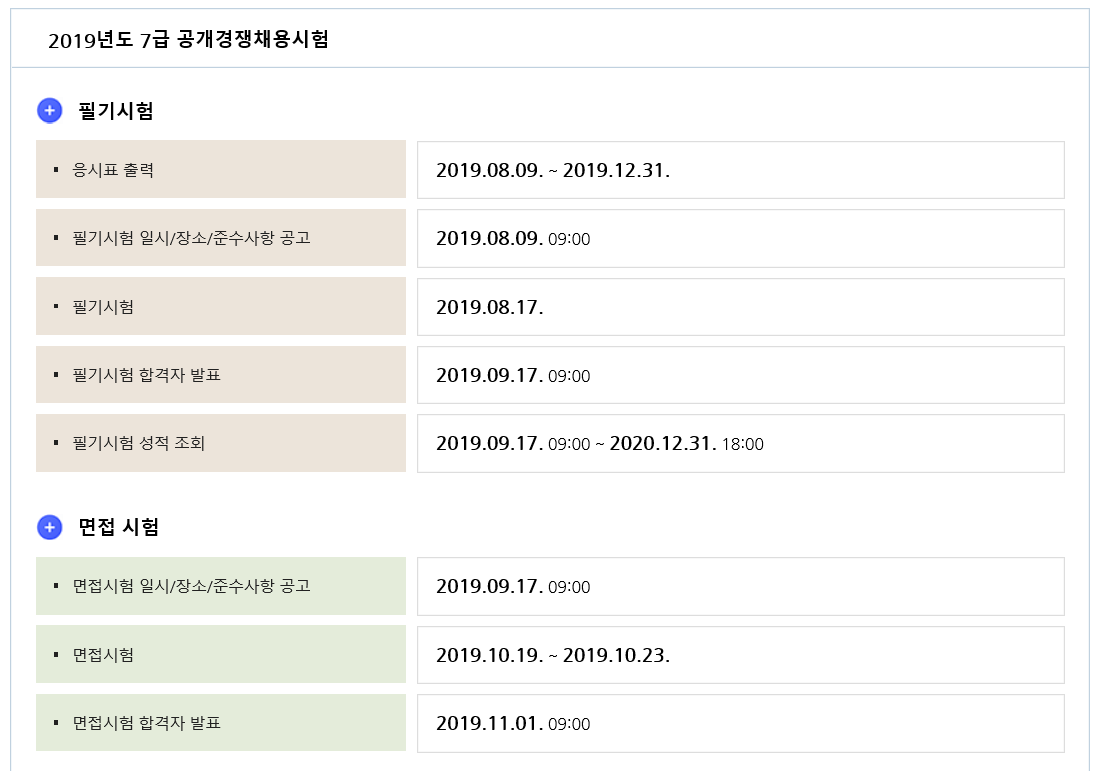Select the 2019.11.01. 09:00 date box
Screen dimensions: 1103x771
pyautogui.click(x=740, y=723)
